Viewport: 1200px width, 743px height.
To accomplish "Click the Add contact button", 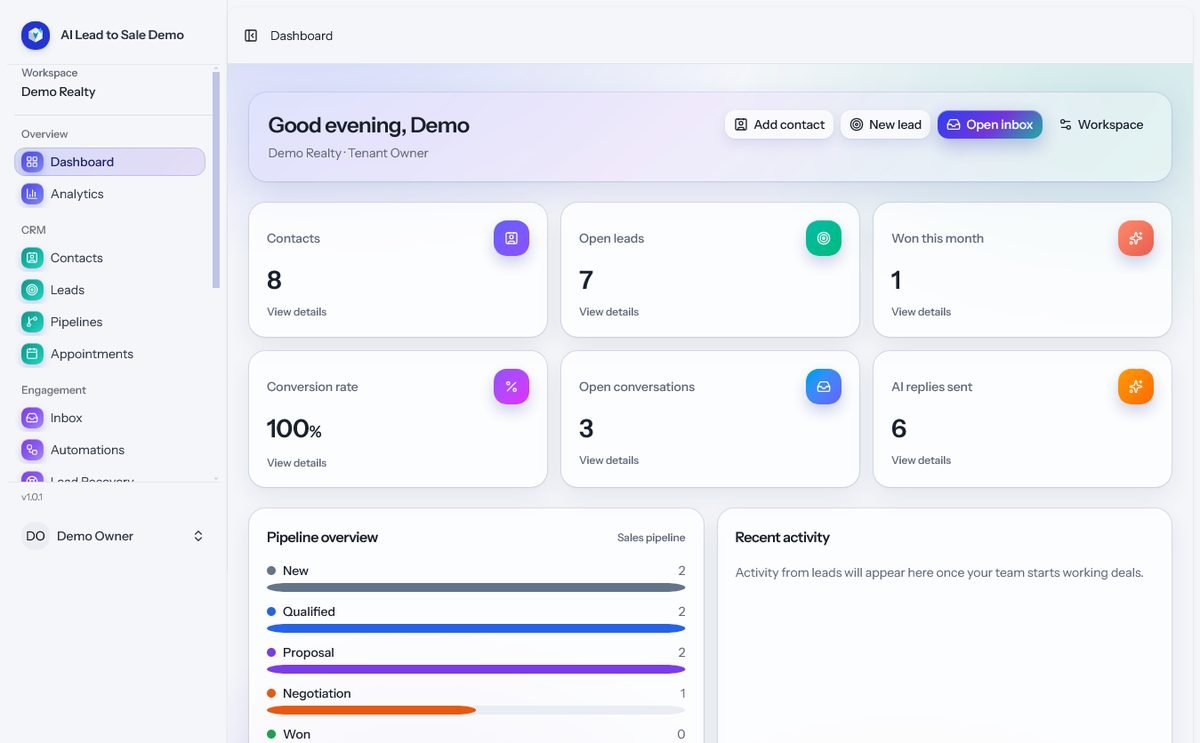I will coord(779,125).
